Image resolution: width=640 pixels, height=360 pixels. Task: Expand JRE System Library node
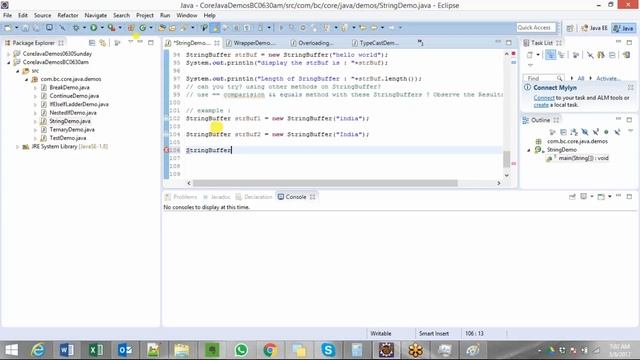click(x=17, y=147)
